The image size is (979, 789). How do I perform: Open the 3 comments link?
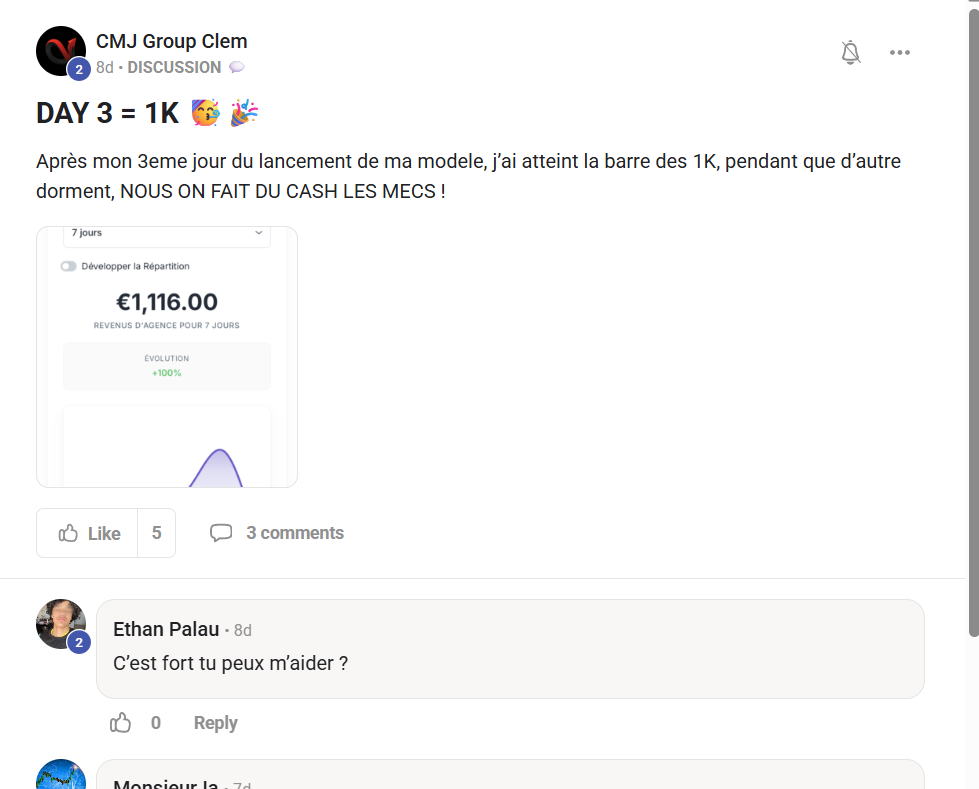pos(295,533)
